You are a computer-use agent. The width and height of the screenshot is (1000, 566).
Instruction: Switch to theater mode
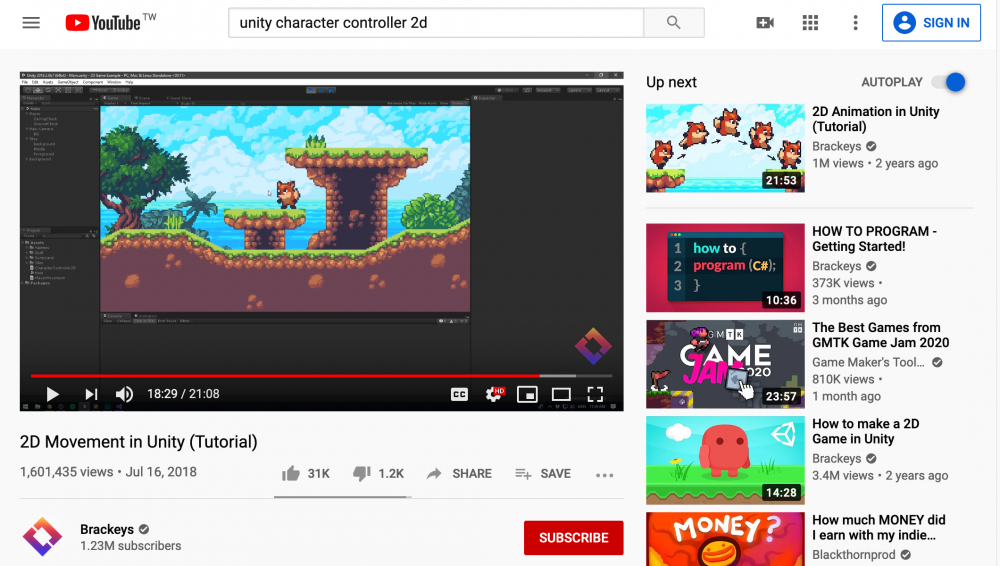[561, 395]
